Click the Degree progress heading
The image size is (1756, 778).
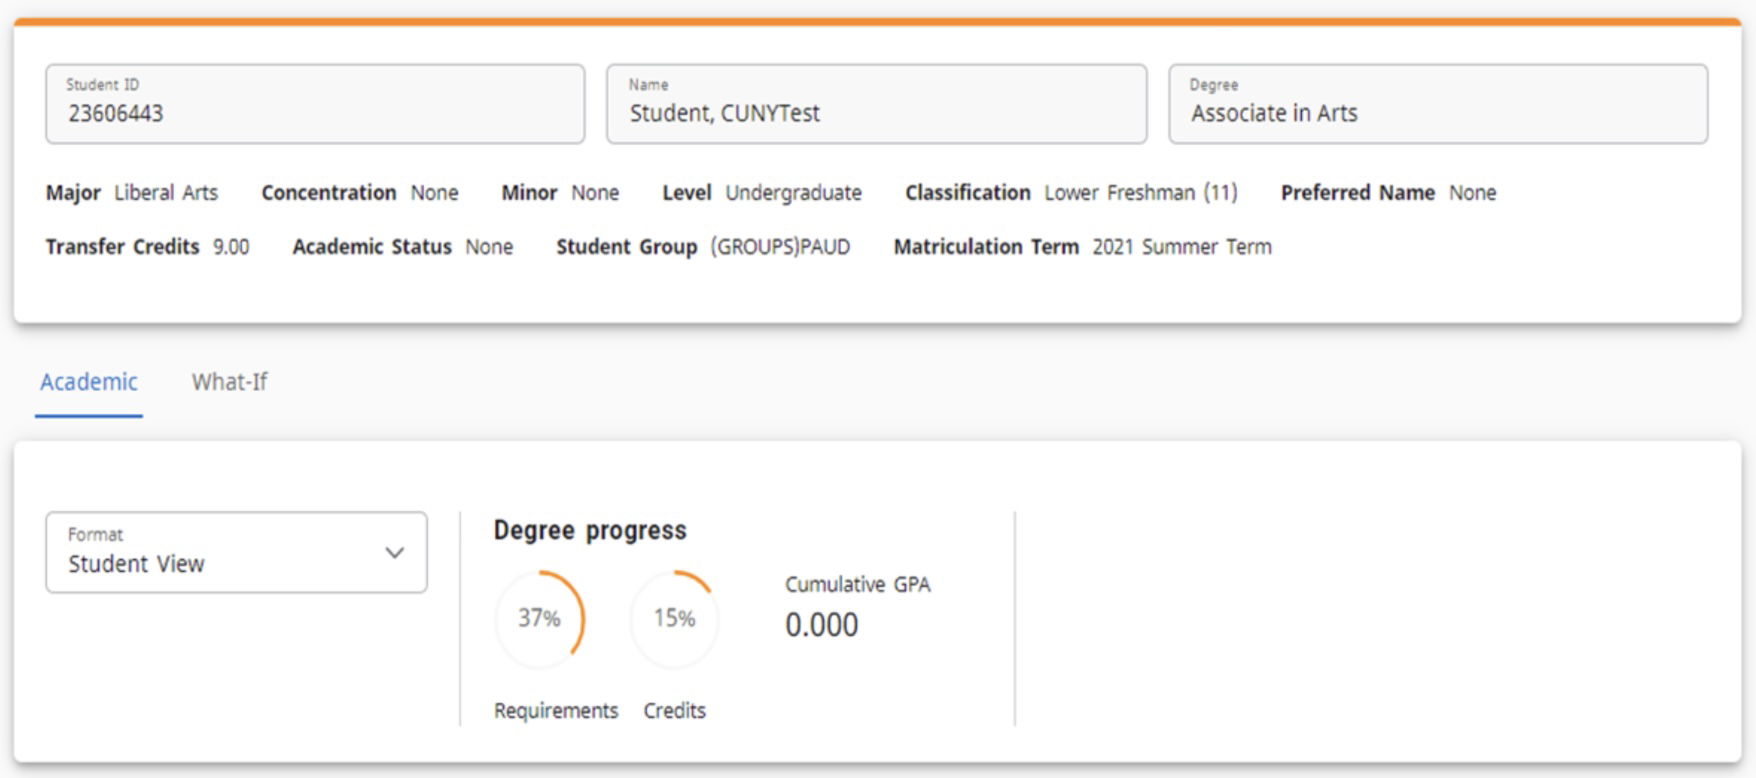[590, 530]
